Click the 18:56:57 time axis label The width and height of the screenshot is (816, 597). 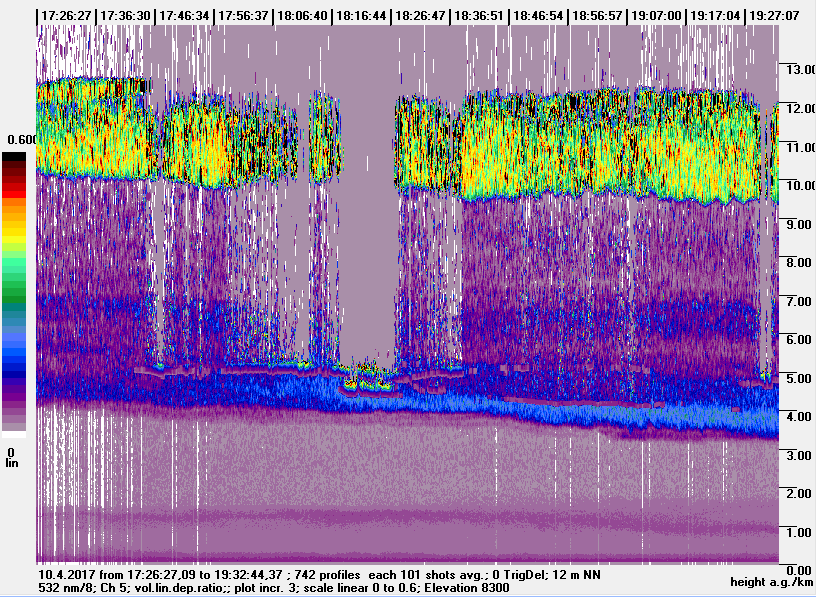click(597, 16)
